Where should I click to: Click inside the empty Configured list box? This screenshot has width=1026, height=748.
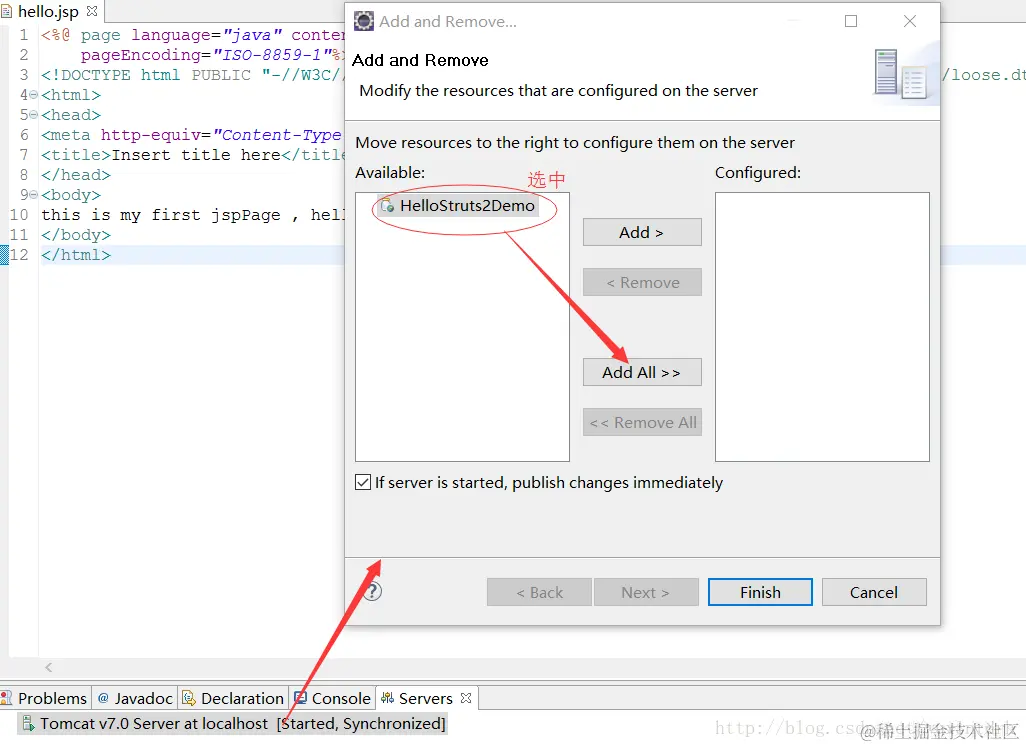coord(822,327)
